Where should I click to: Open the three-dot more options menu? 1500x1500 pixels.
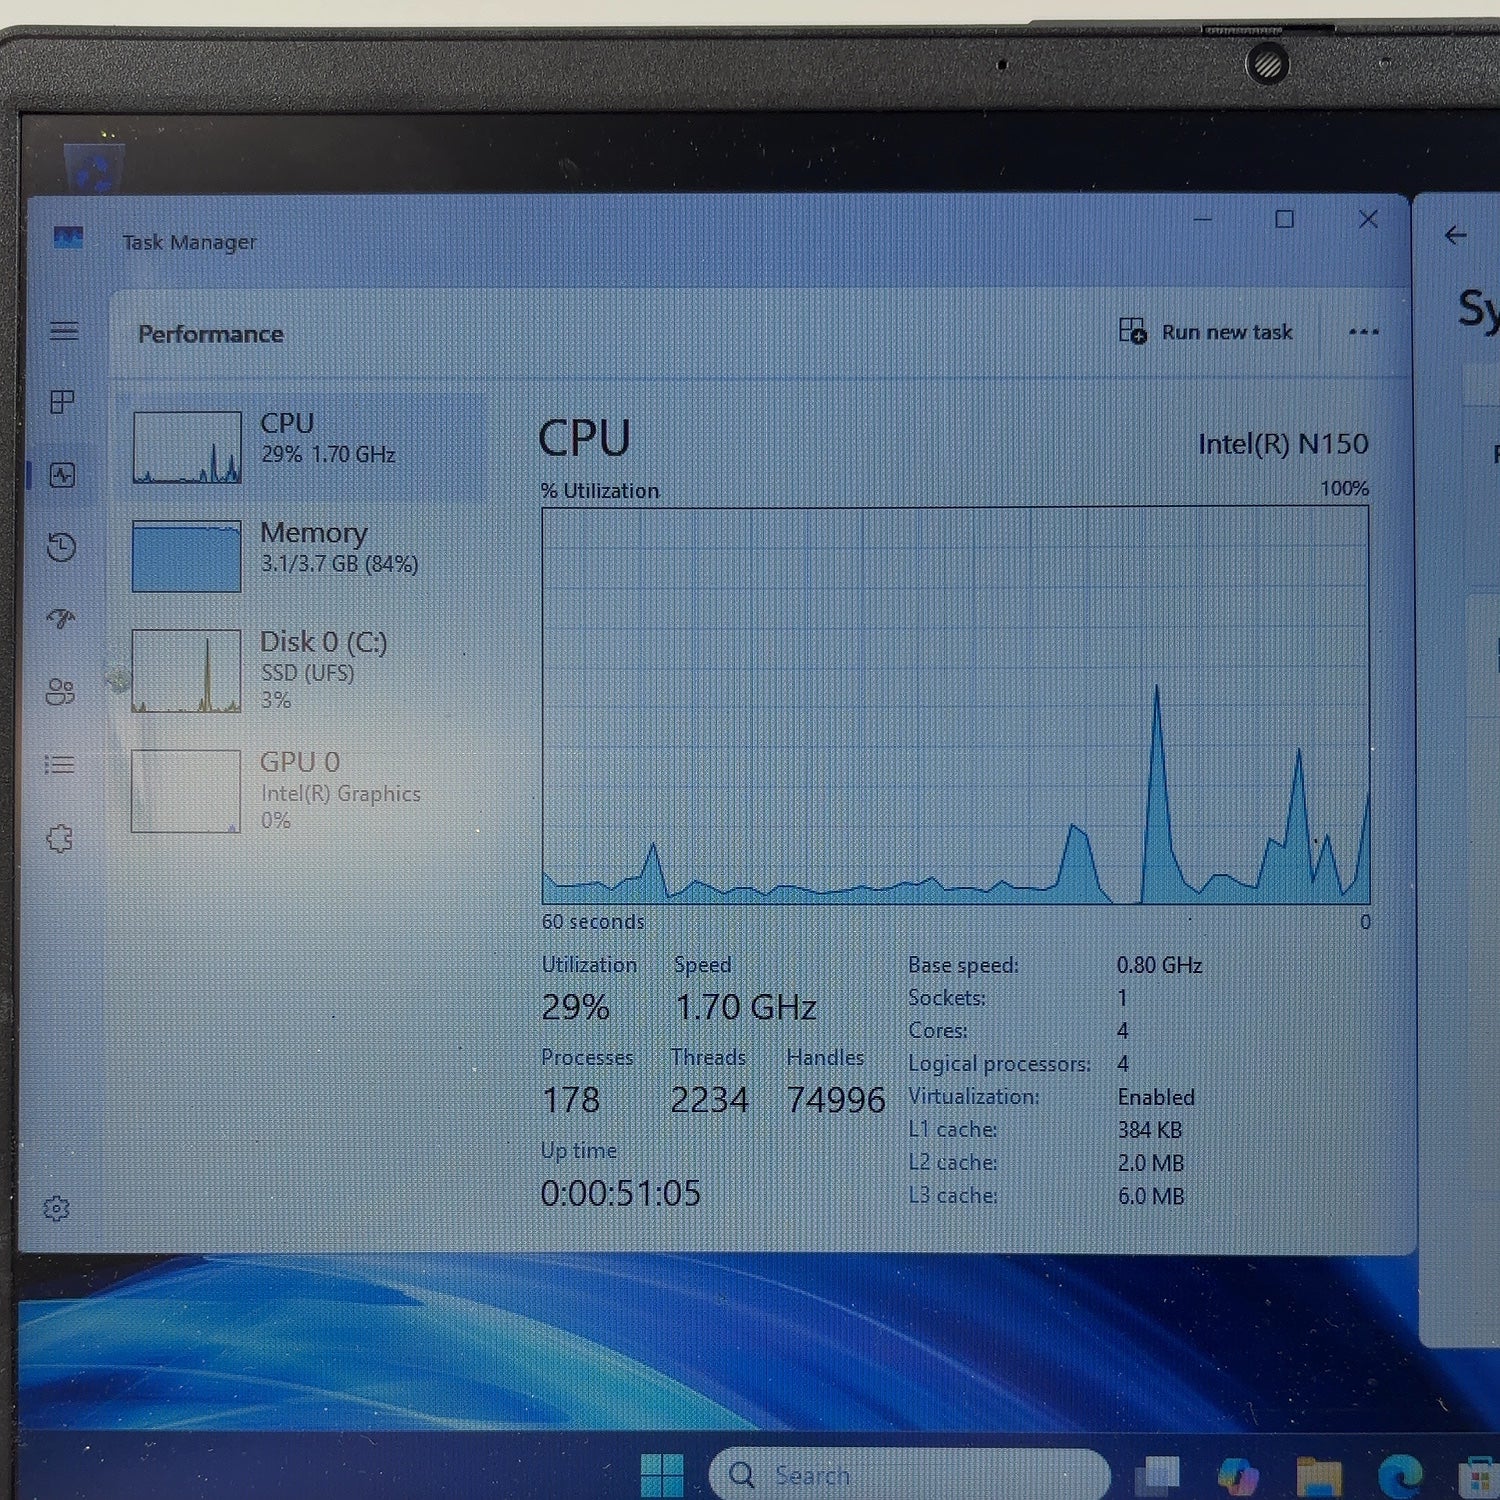tap(1364, 331)
